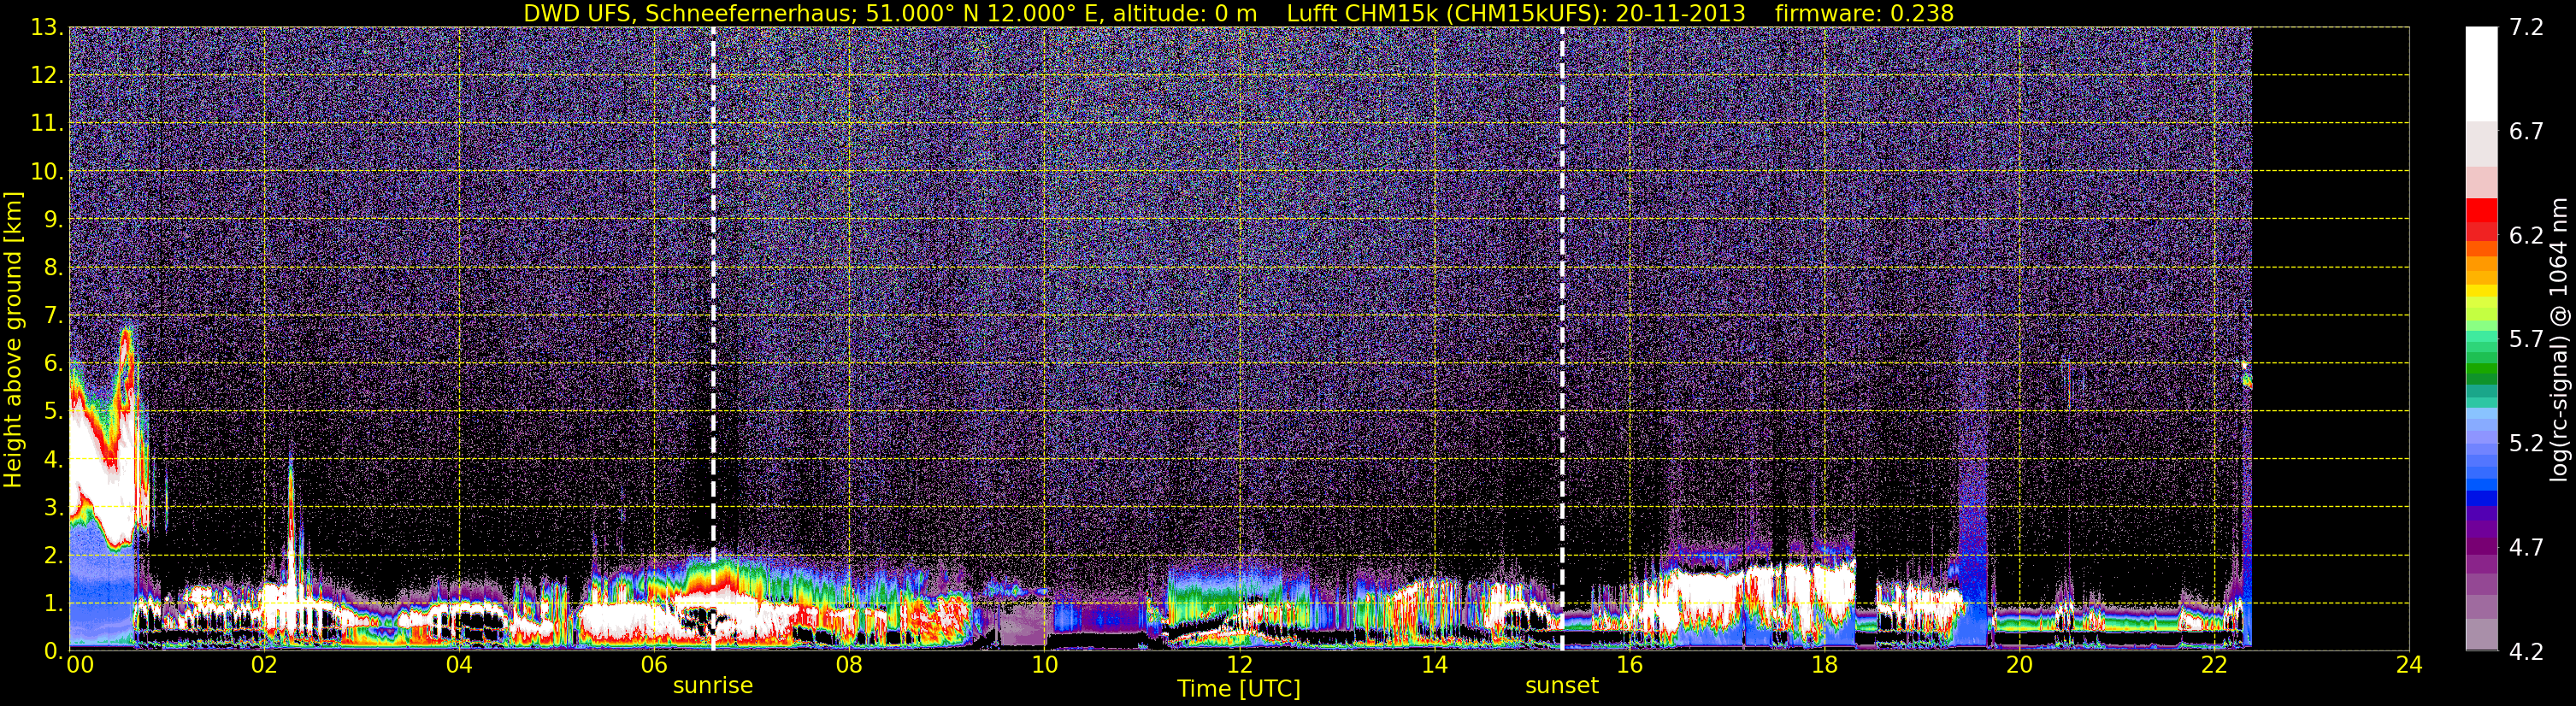Screen dimensions: 2576x706
Task: Click the time axis tick label '10'
Action: [1044, 665]
